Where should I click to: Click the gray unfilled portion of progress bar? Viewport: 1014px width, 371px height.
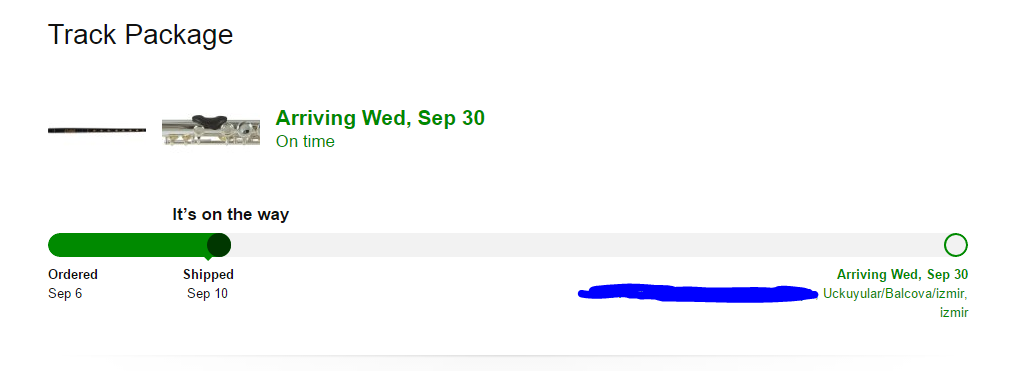click(587, 245)
